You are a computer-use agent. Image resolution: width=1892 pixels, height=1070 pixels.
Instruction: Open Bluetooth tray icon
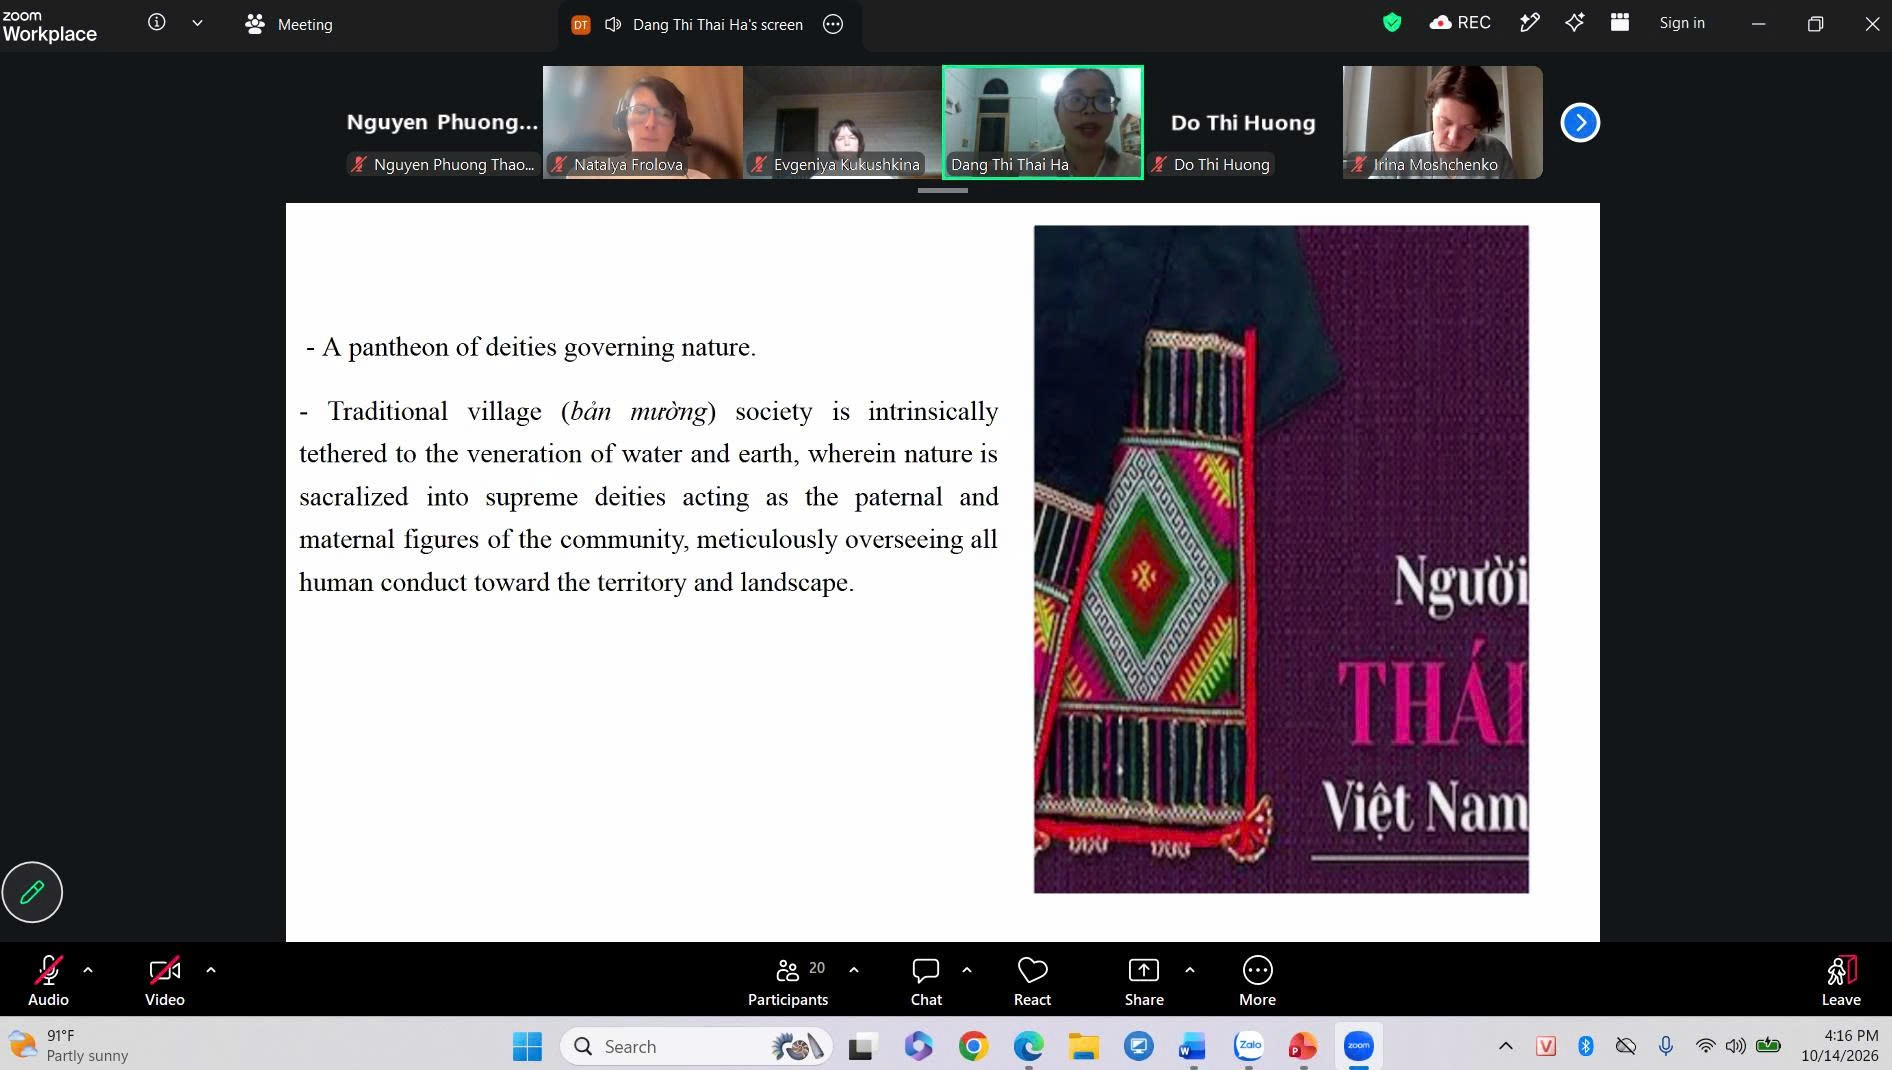tap(1586, 1046)
